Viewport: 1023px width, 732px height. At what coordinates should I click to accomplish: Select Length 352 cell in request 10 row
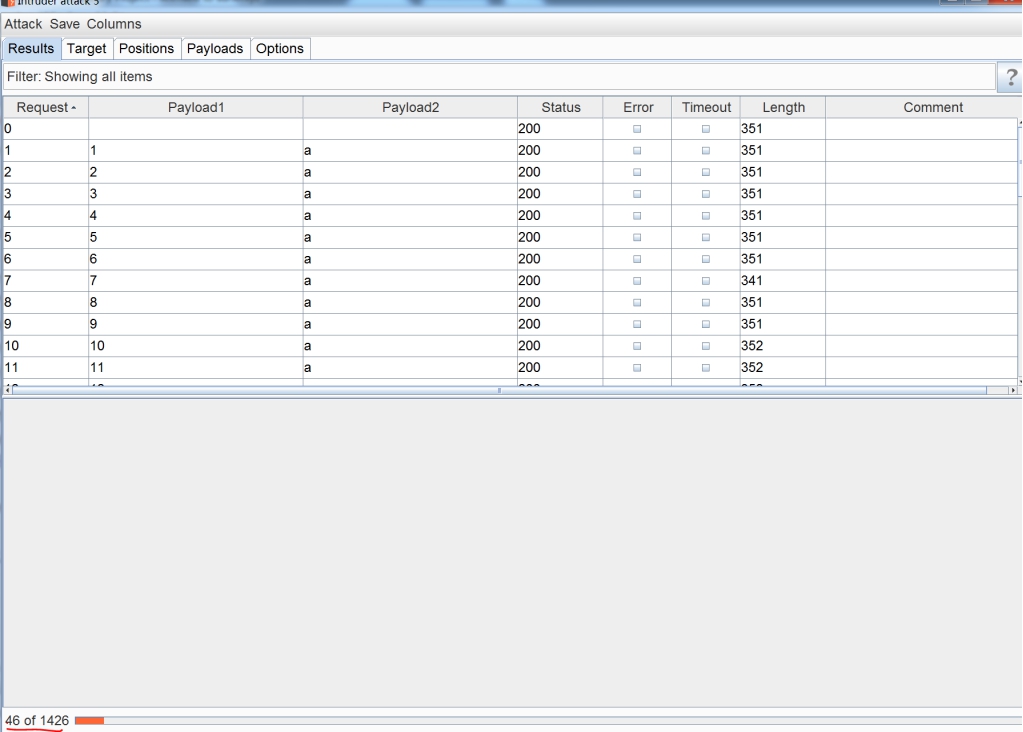783,346
